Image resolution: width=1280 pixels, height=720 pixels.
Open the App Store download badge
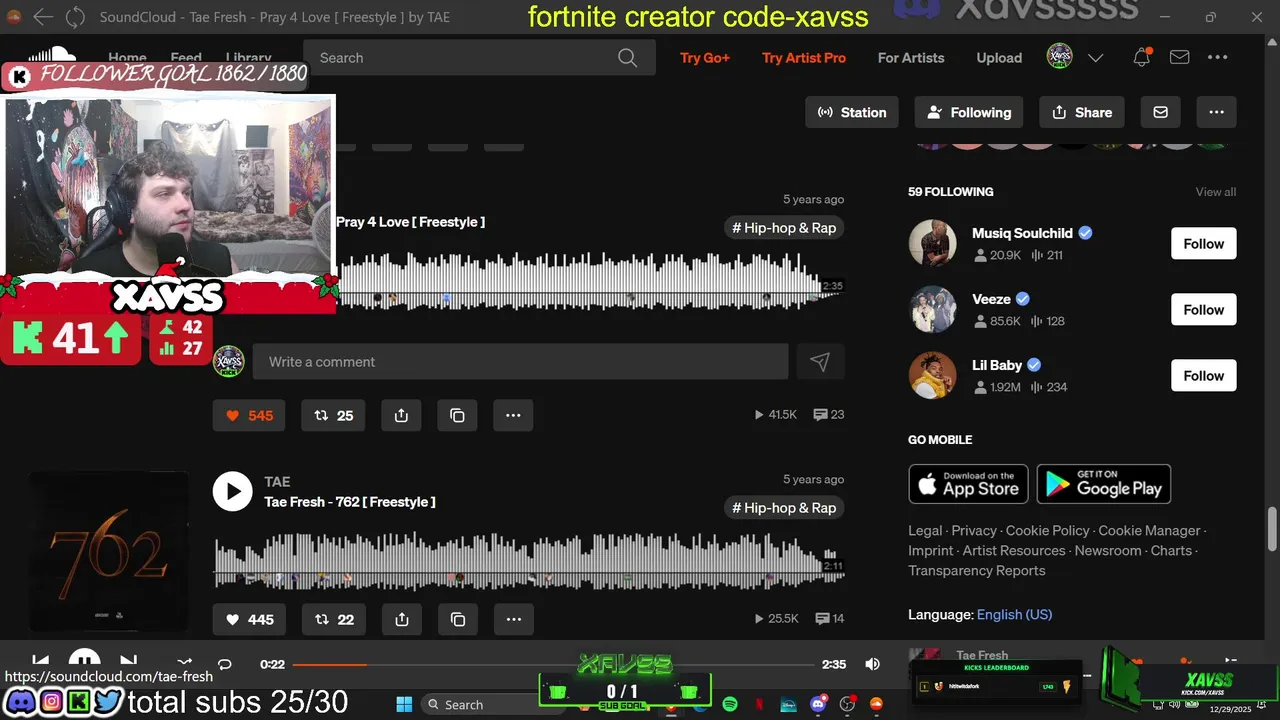[x=968, y=484]
